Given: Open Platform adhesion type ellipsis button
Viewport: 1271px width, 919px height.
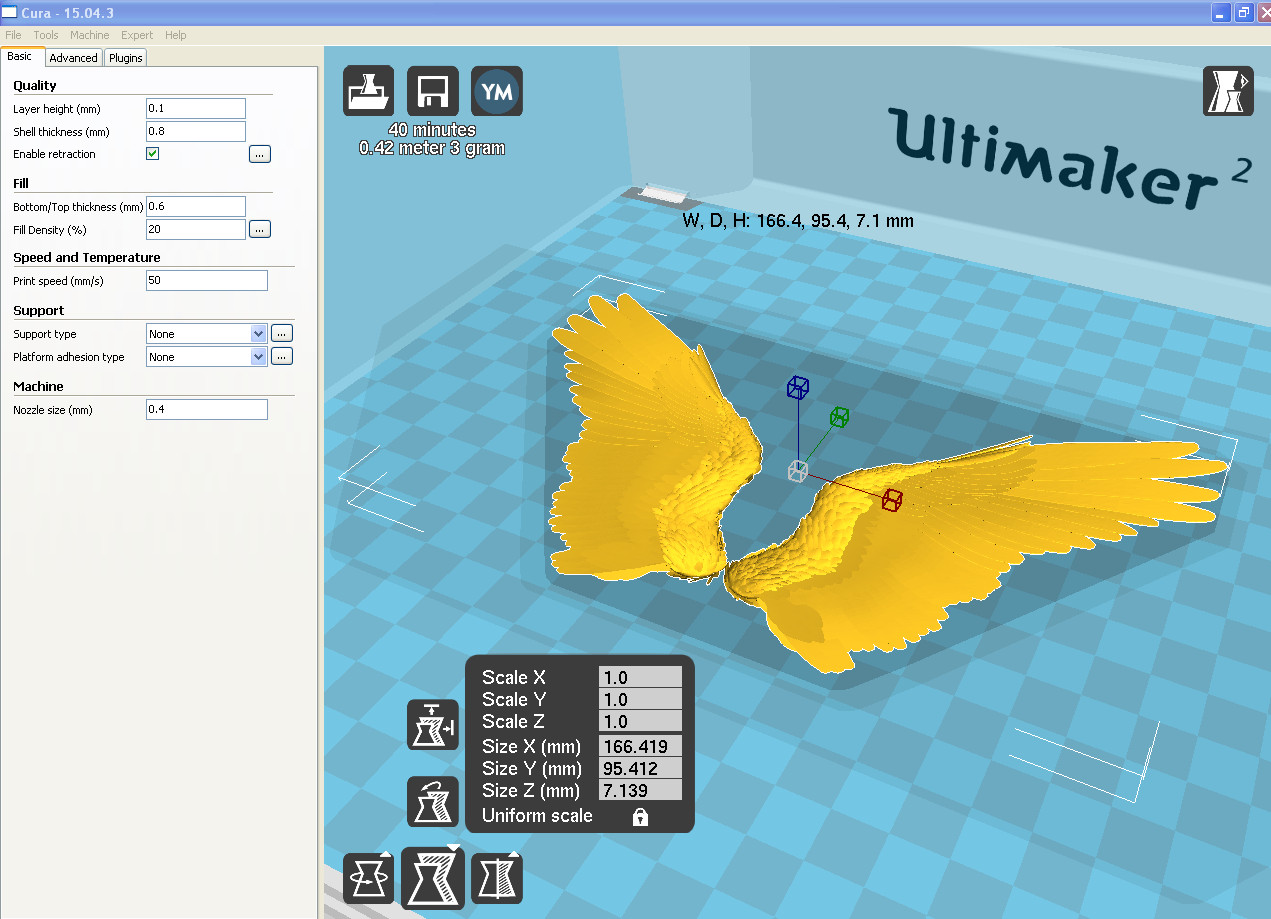Looking at the screenshot, I should 282,356.
